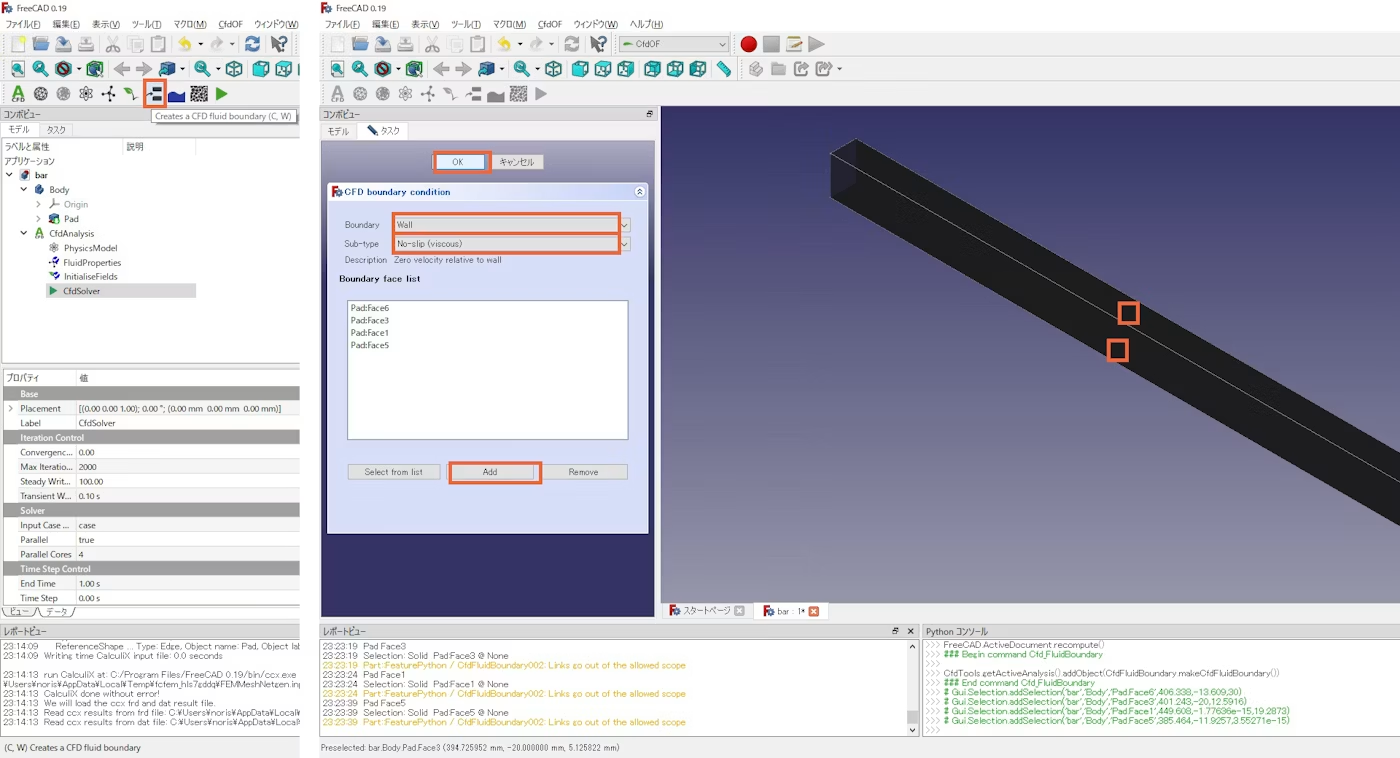The height and width of the screenshot is (758, 1400).
Task: Click the fluid properties node icon in left toolbar
Action: point(108,94)
